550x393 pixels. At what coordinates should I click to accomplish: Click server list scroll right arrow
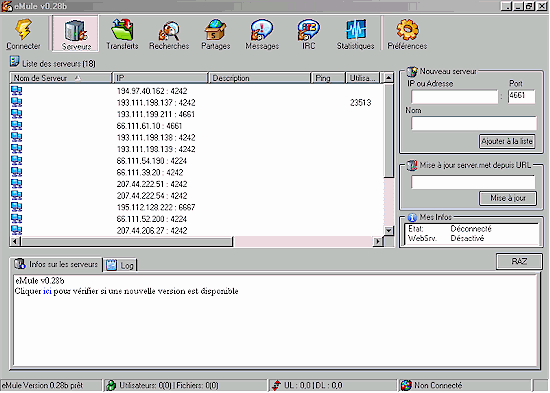pos(378,241)
